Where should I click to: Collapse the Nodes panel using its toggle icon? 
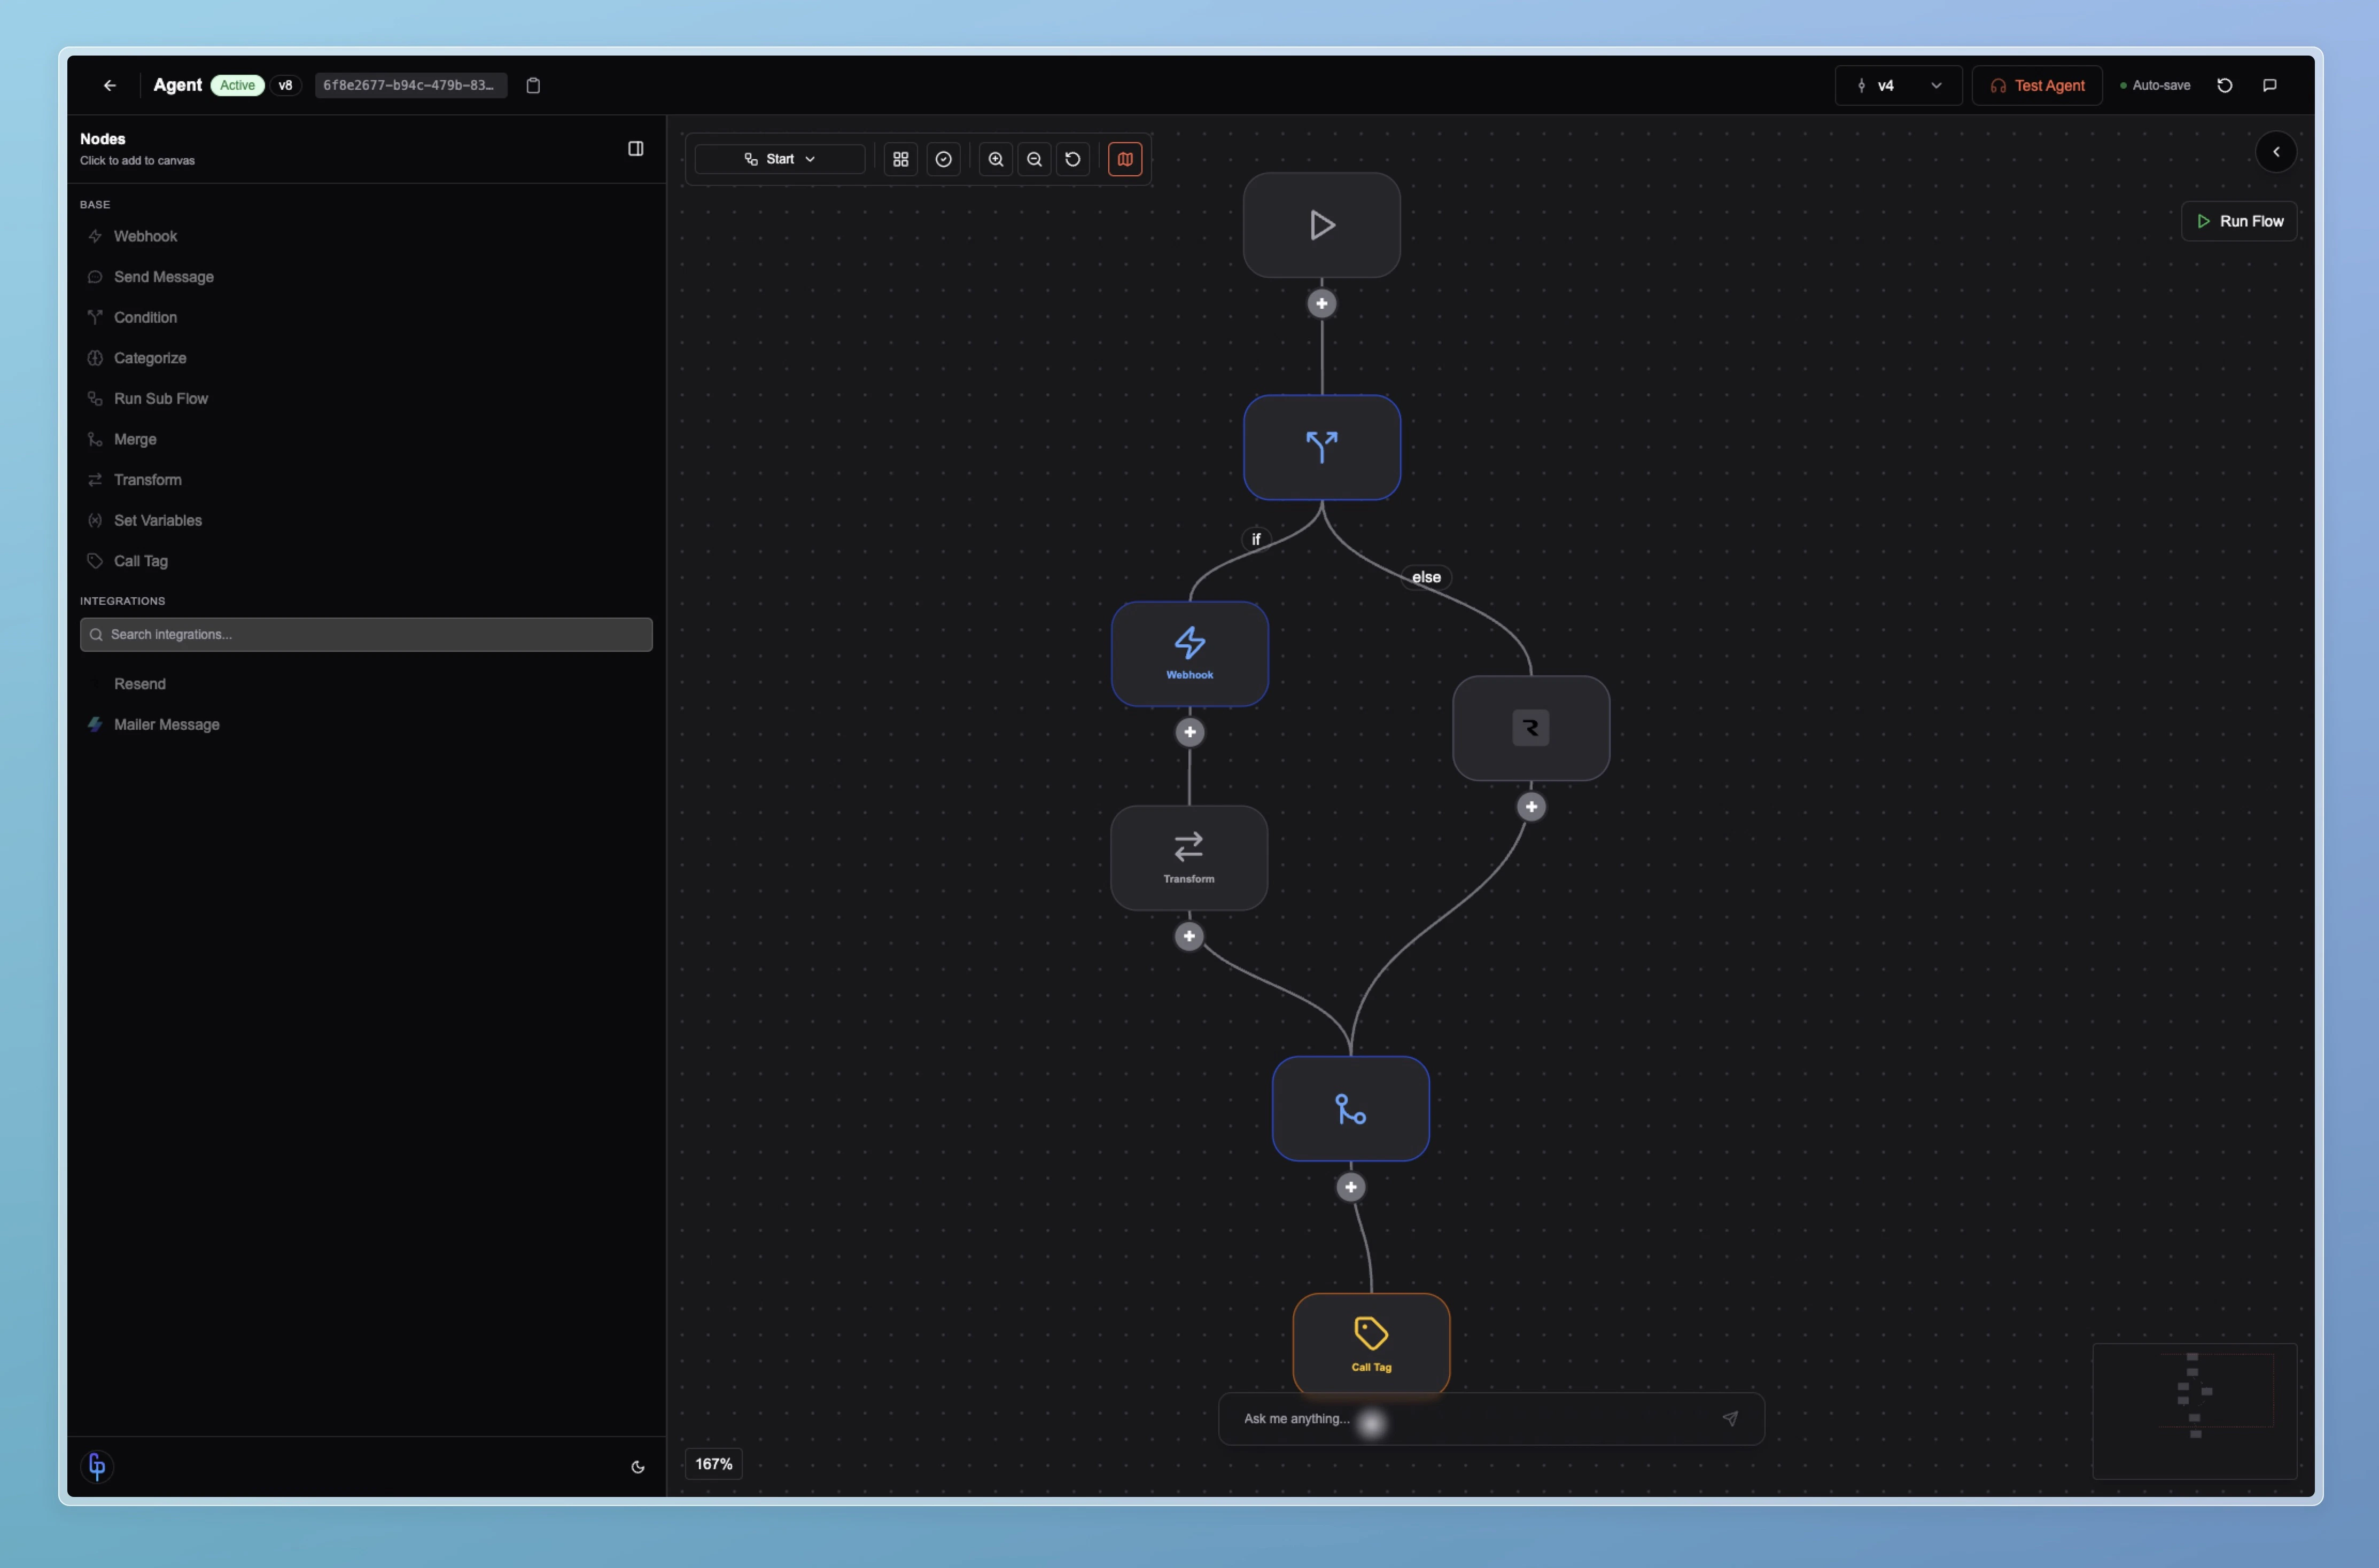(636, 148)
